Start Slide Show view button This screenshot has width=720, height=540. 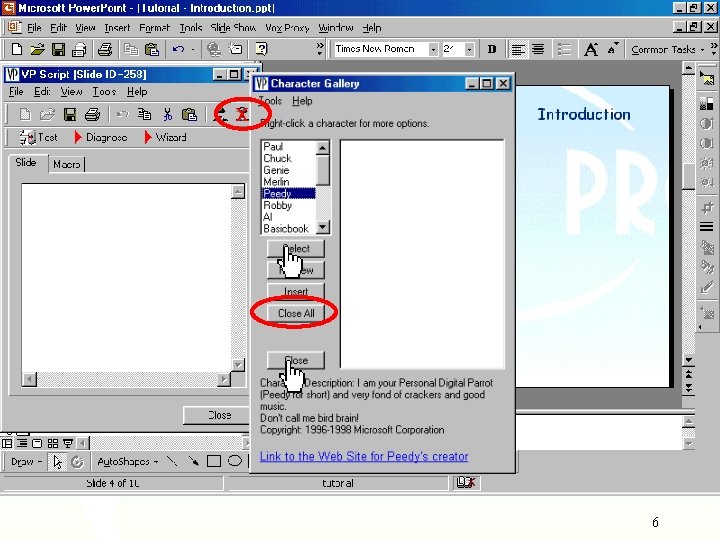68,444
